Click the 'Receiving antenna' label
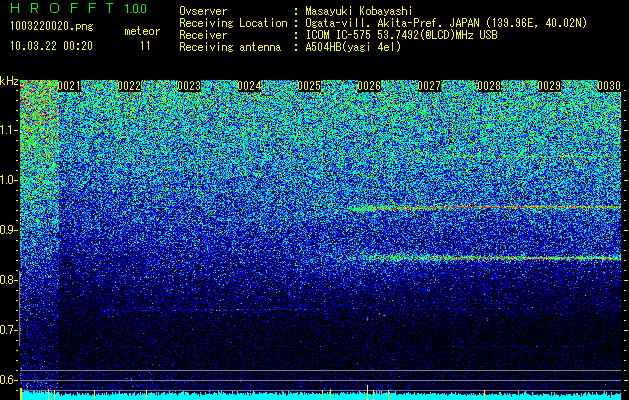The image size is (629, 400). (230, 47)
